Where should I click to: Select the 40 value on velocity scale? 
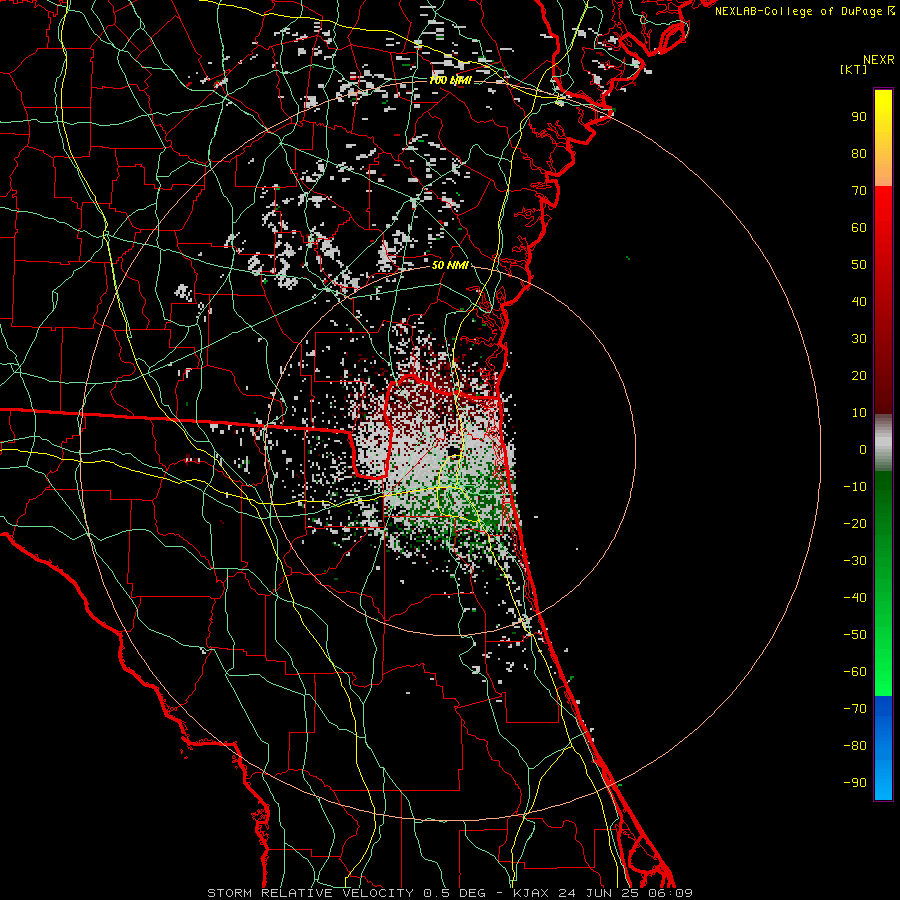859,301
